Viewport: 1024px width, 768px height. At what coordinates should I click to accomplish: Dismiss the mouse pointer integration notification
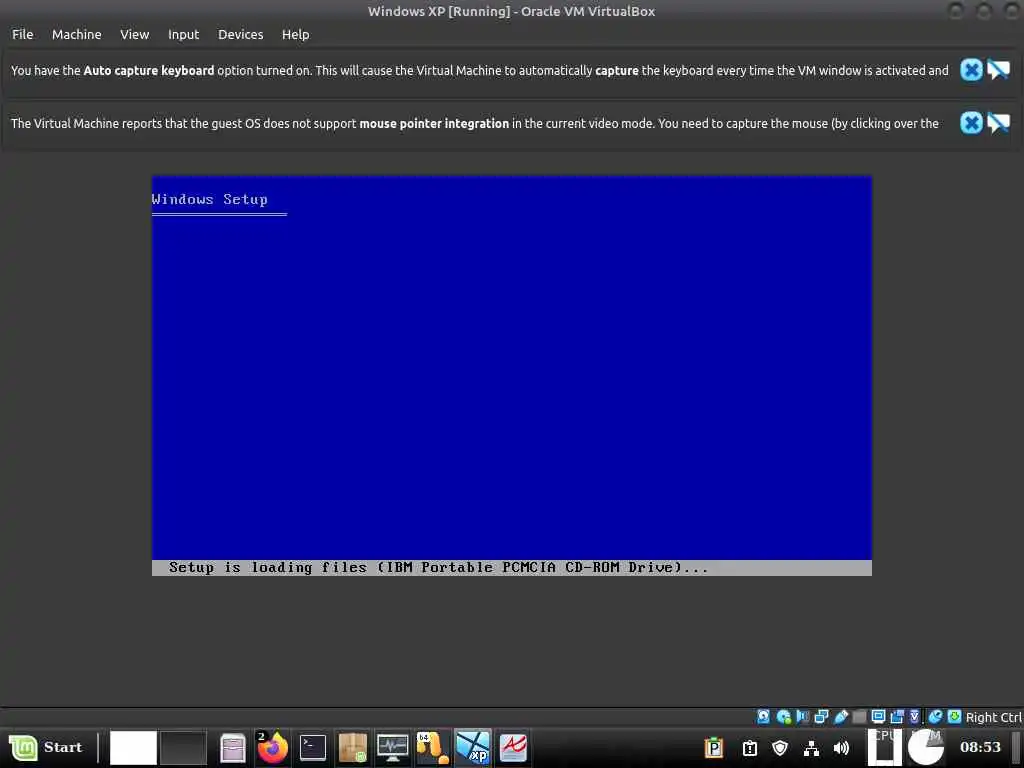(971, 123)
